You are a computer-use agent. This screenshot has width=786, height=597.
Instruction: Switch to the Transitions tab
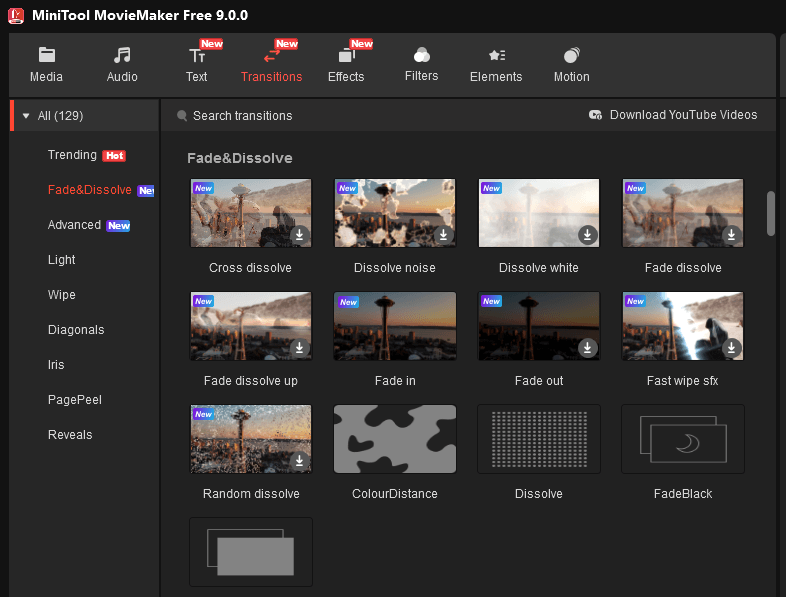click(x=271, y=65)
